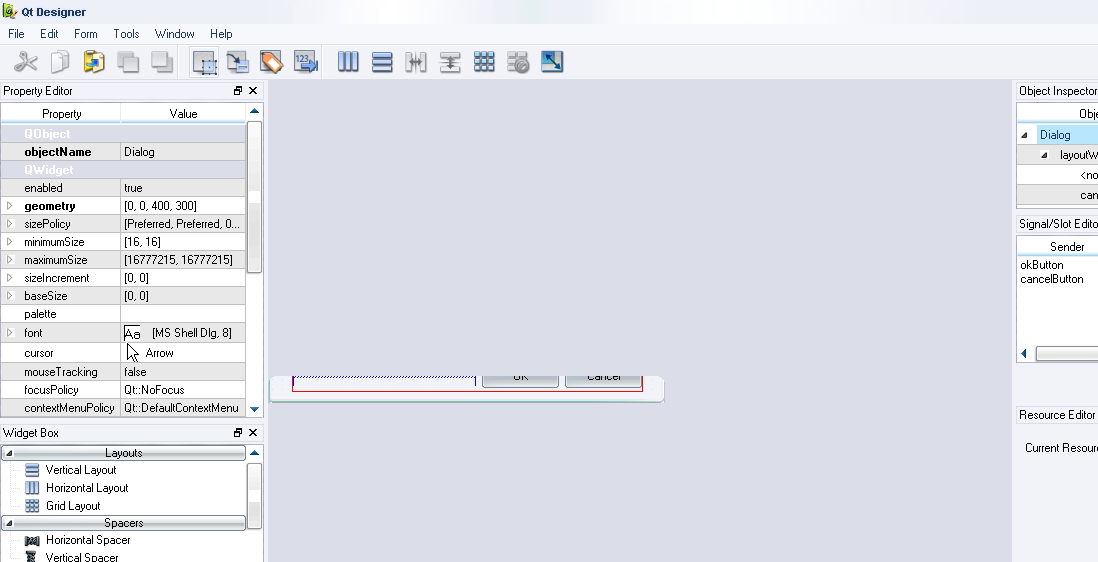Collapse the Layouts category in Widget Box
Image resolution: width=1098 pixels, height=562 pixels.
[x=9, y=454]
